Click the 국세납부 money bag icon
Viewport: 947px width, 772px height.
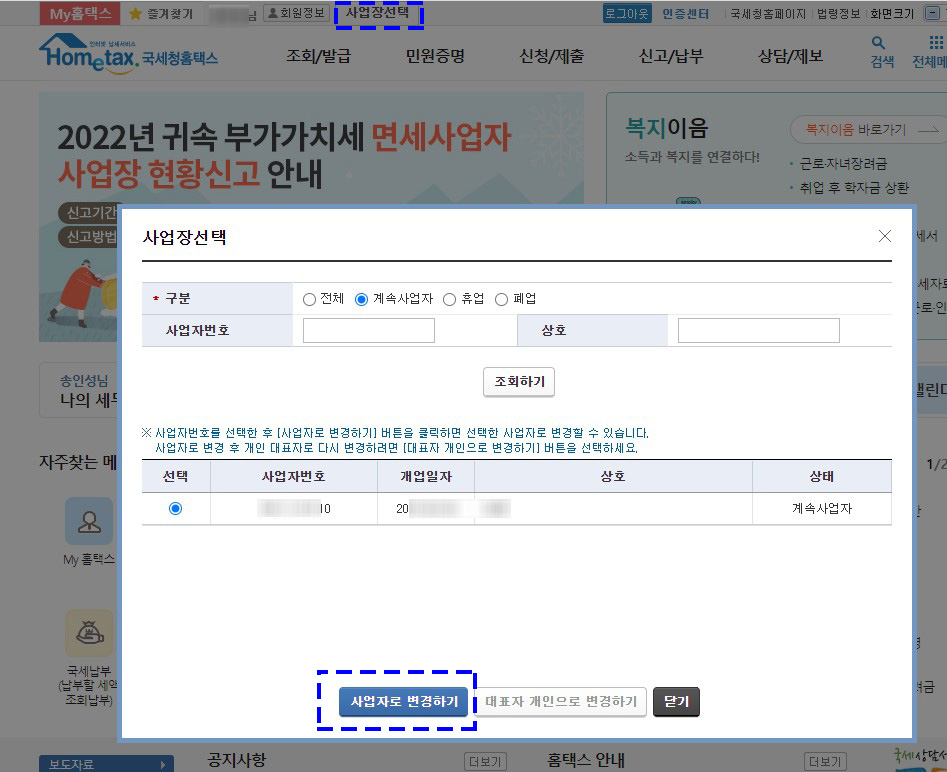[x=89, y=633]
